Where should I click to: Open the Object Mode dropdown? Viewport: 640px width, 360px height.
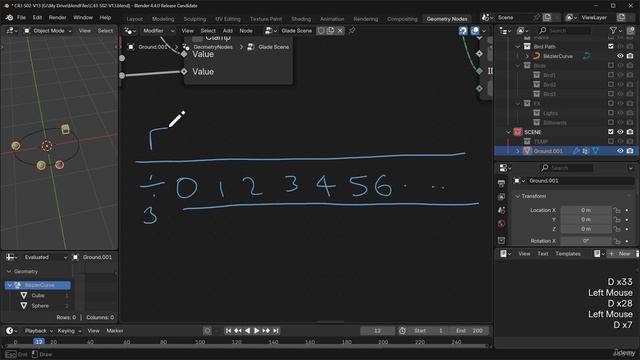click(47, 31)
